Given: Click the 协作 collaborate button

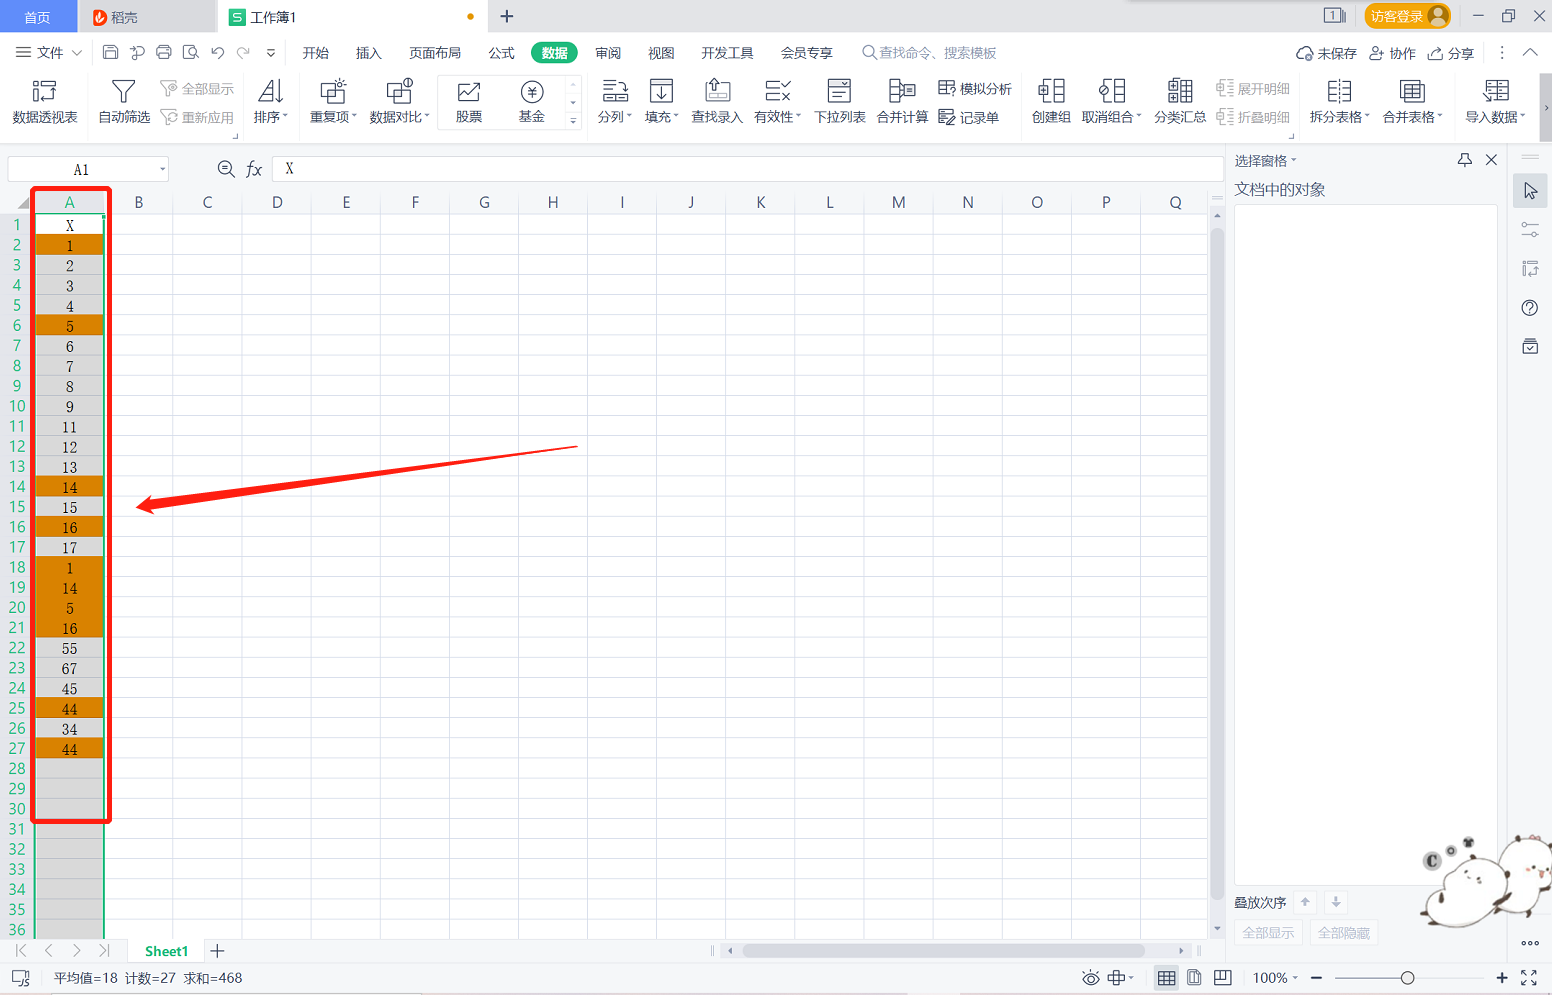Looking at the screenshot, I should (1392, 53).
